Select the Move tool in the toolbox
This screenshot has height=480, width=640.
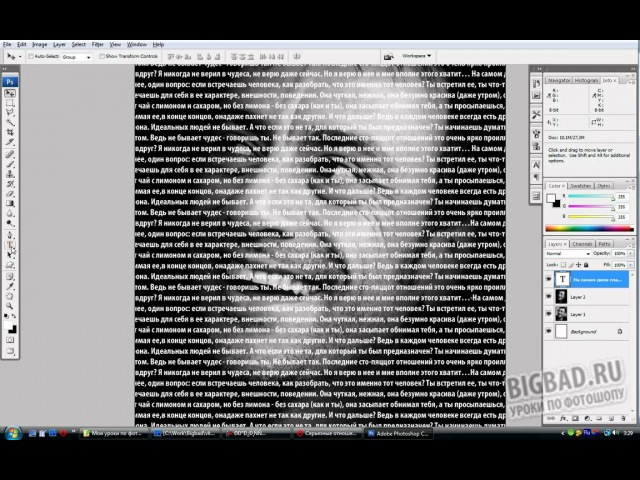point(10,93)
